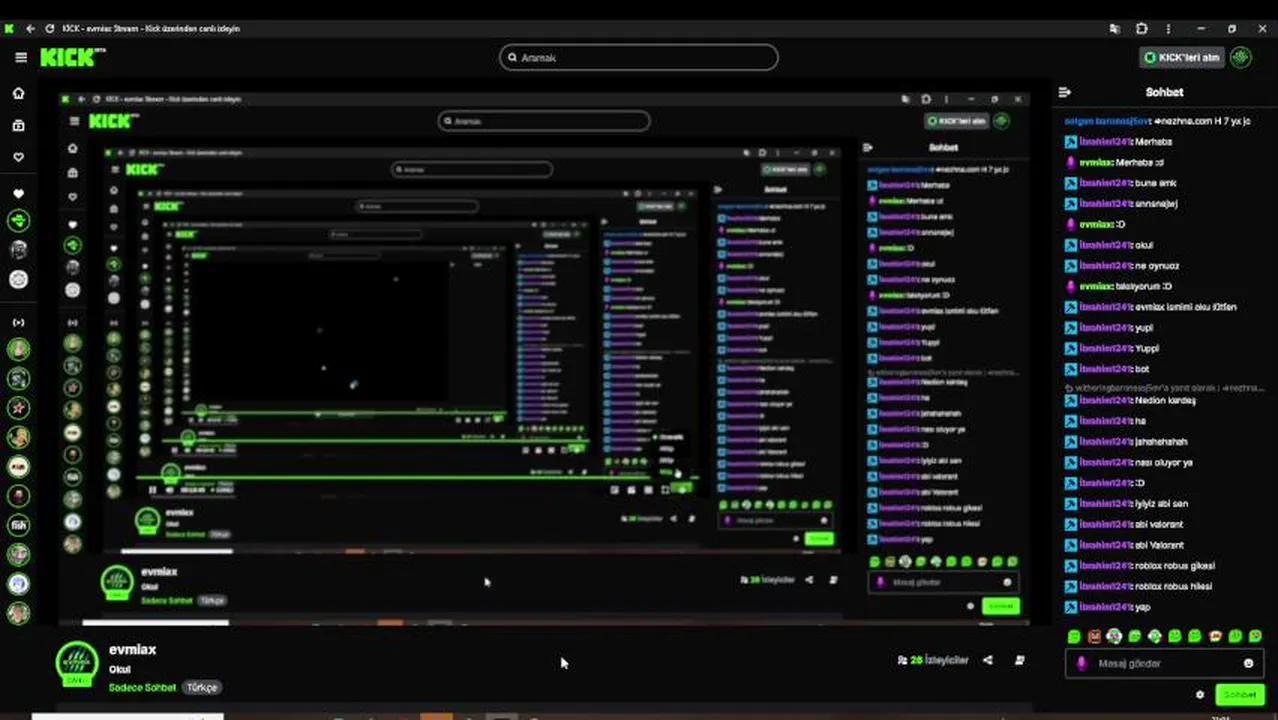Open the Home icon in the outermost sidebar
The height and width of the screenshot is (720, 1278).
(18, 93)
